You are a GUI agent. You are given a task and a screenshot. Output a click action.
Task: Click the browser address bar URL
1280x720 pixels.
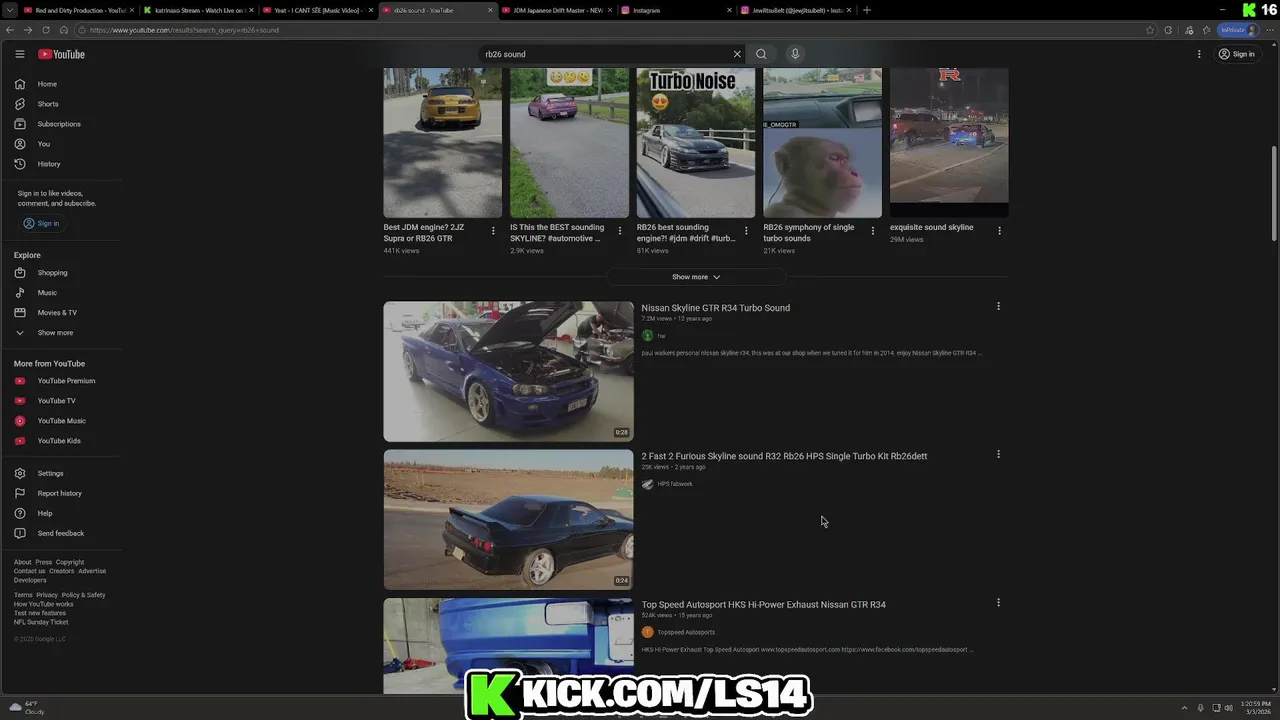coord(185,30)
